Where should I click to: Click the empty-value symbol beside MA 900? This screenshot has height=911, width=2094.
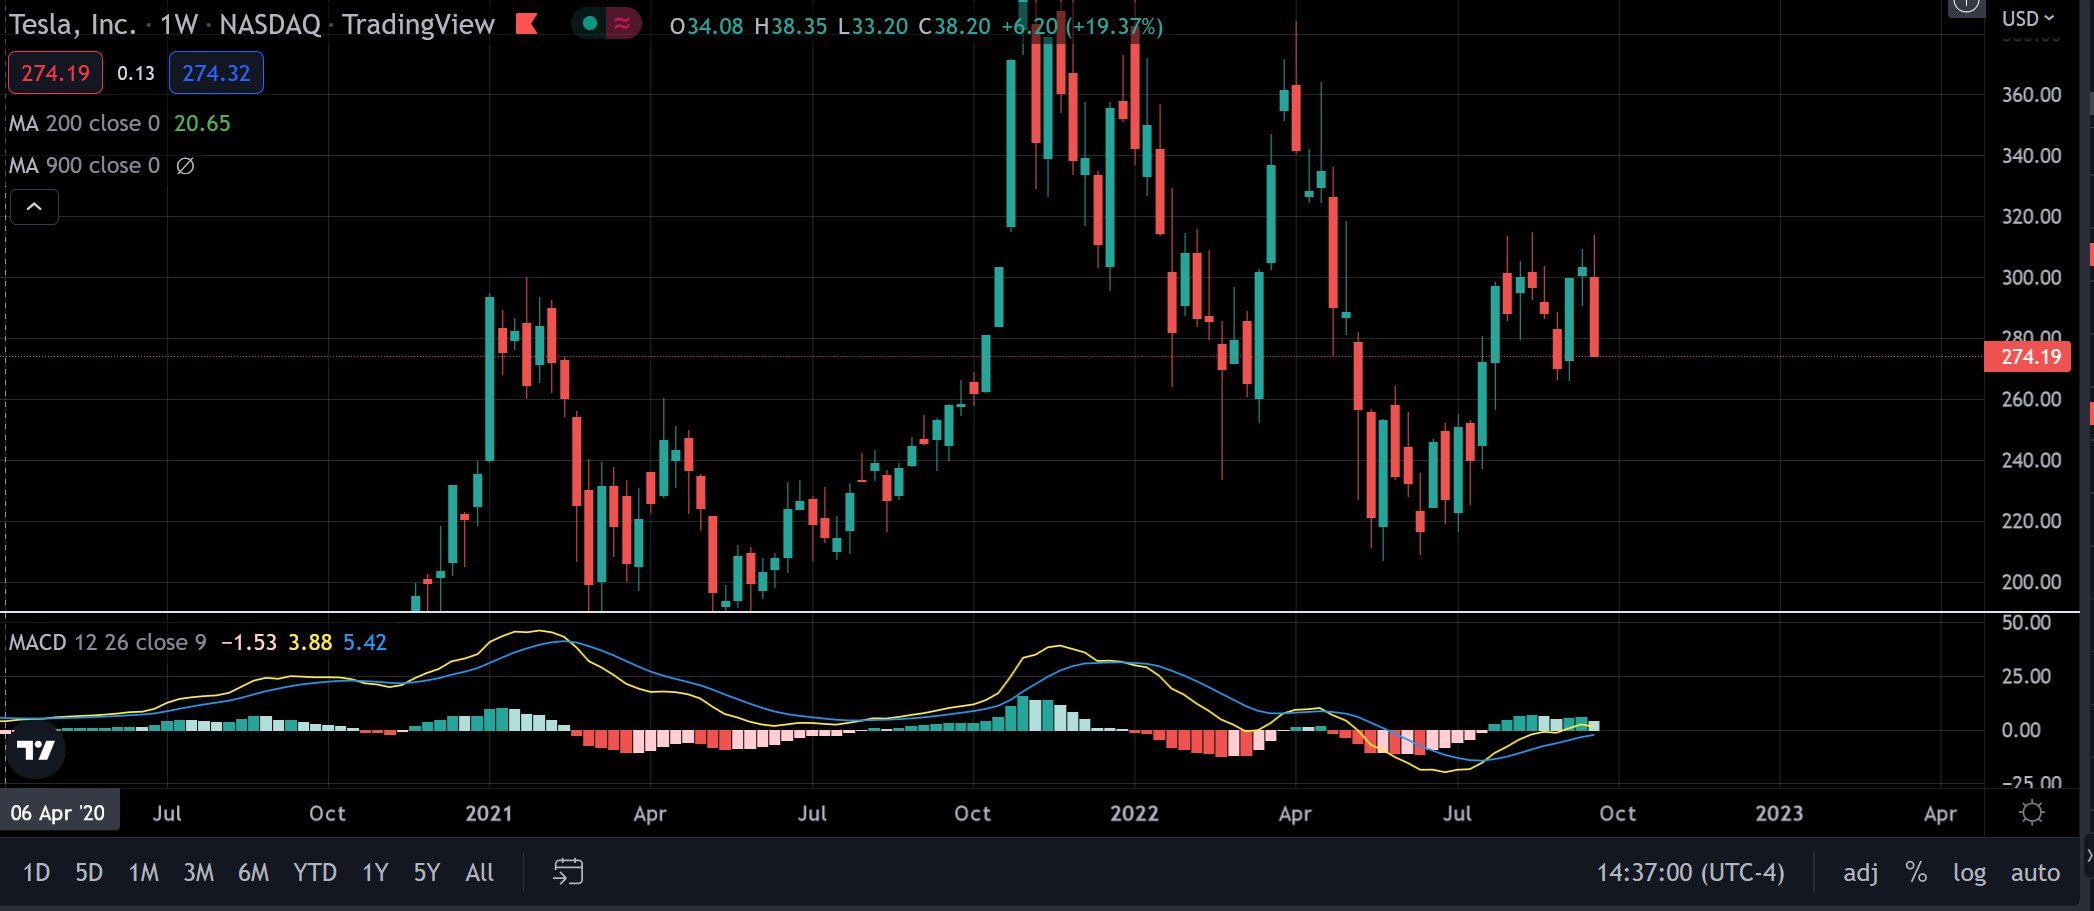pyautogui.click(x=185, y=165)
